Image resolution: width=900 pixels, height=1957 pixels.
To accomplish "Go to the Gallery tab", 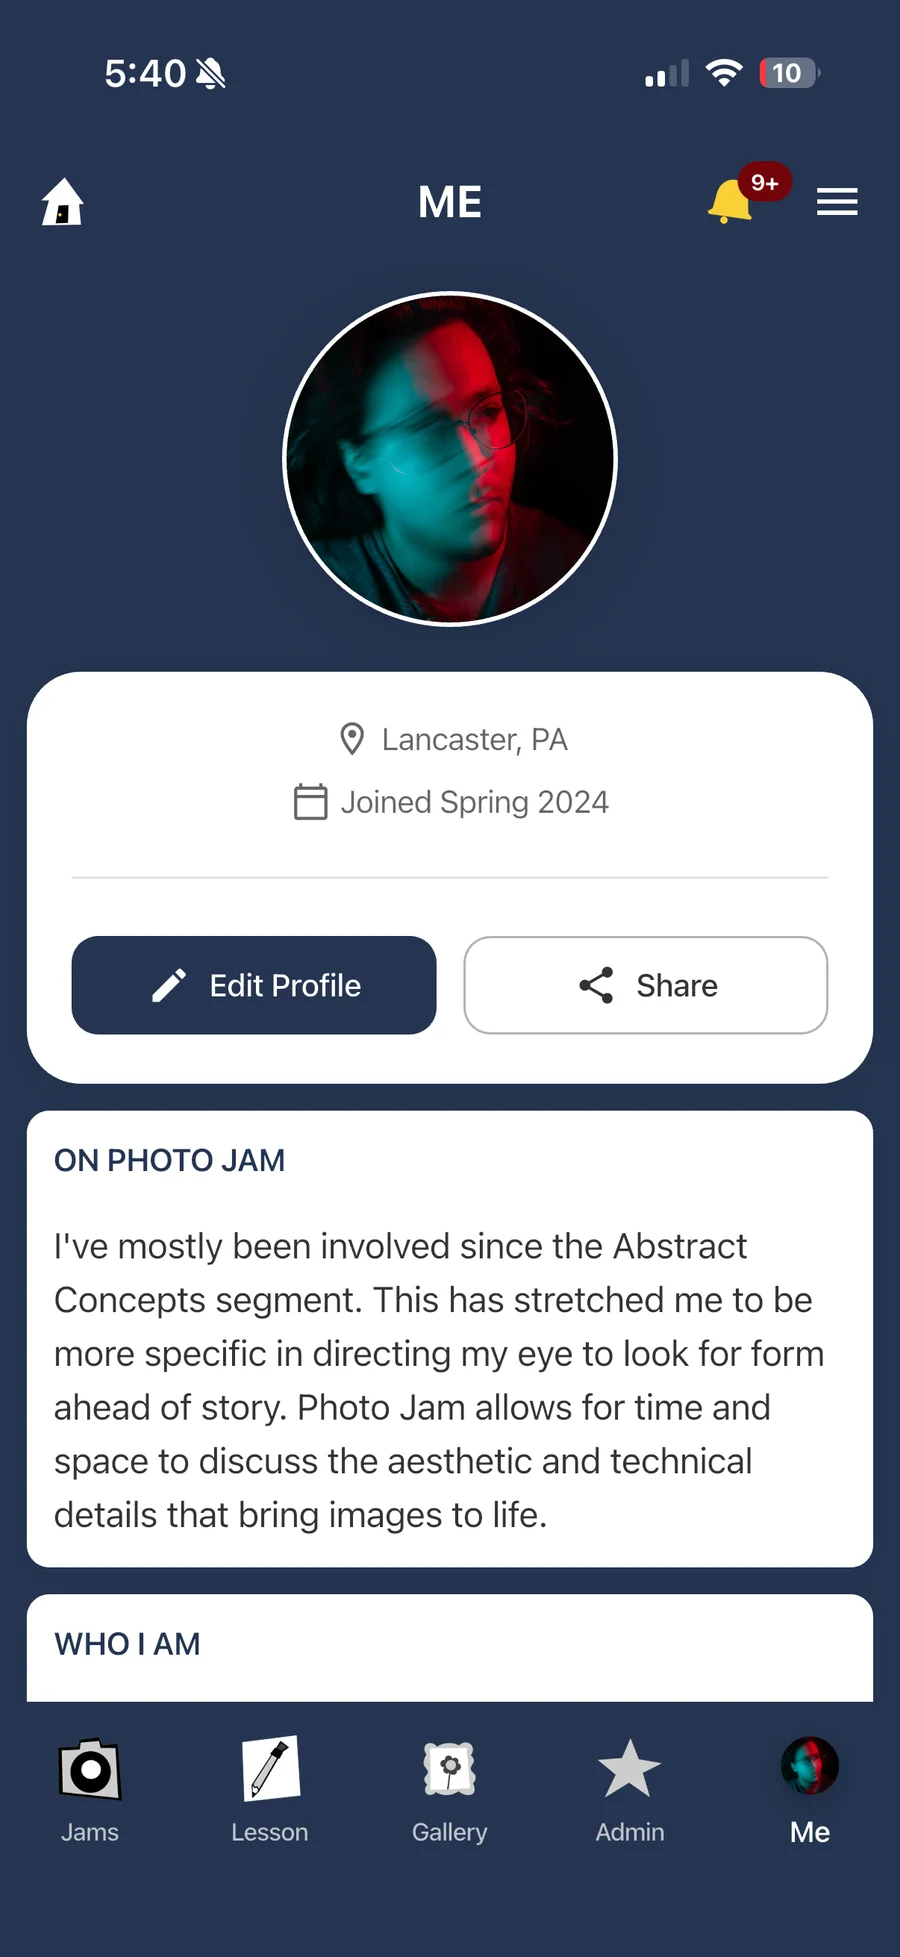I will [450, 1789].
